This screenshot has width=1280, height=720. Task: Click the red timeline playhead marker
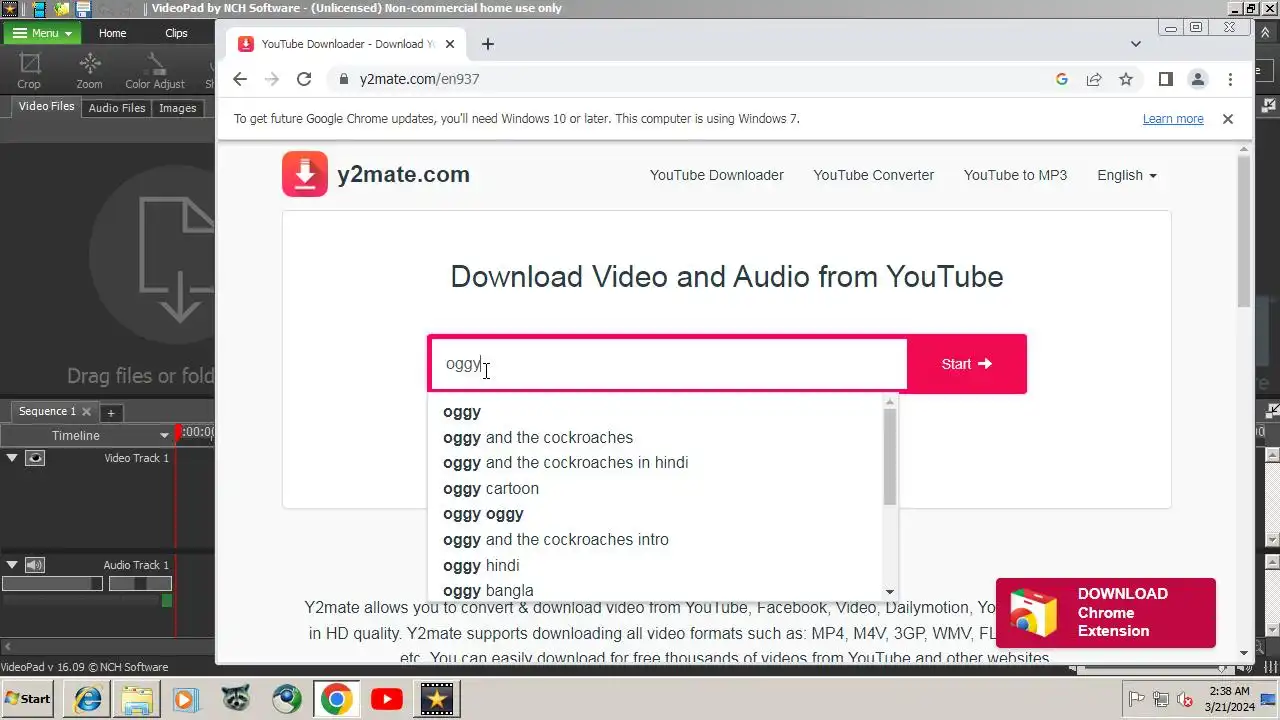[177, 432]
